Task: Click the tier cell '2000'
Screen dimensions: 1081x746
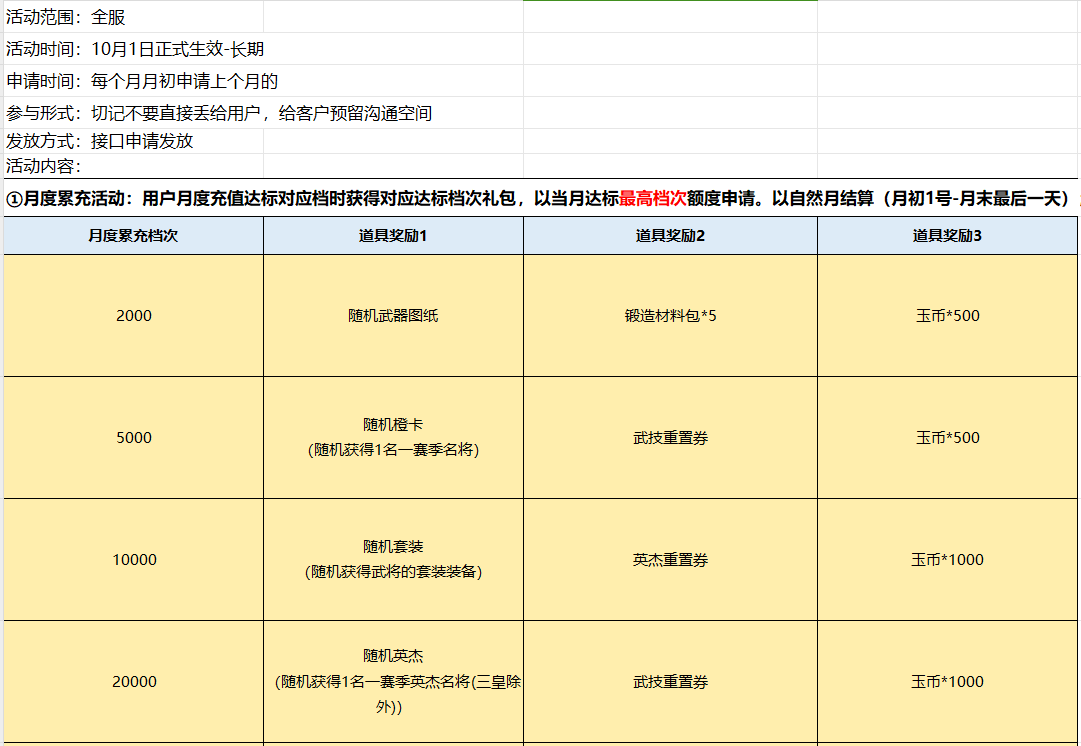Action: (134, 316)
